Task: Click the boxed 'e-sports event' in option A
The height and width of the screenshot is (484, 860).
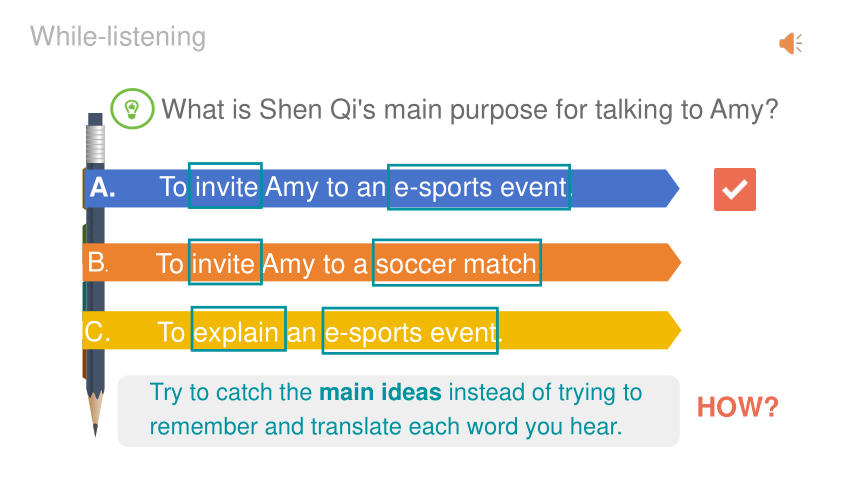Action: tap(479, 187)
